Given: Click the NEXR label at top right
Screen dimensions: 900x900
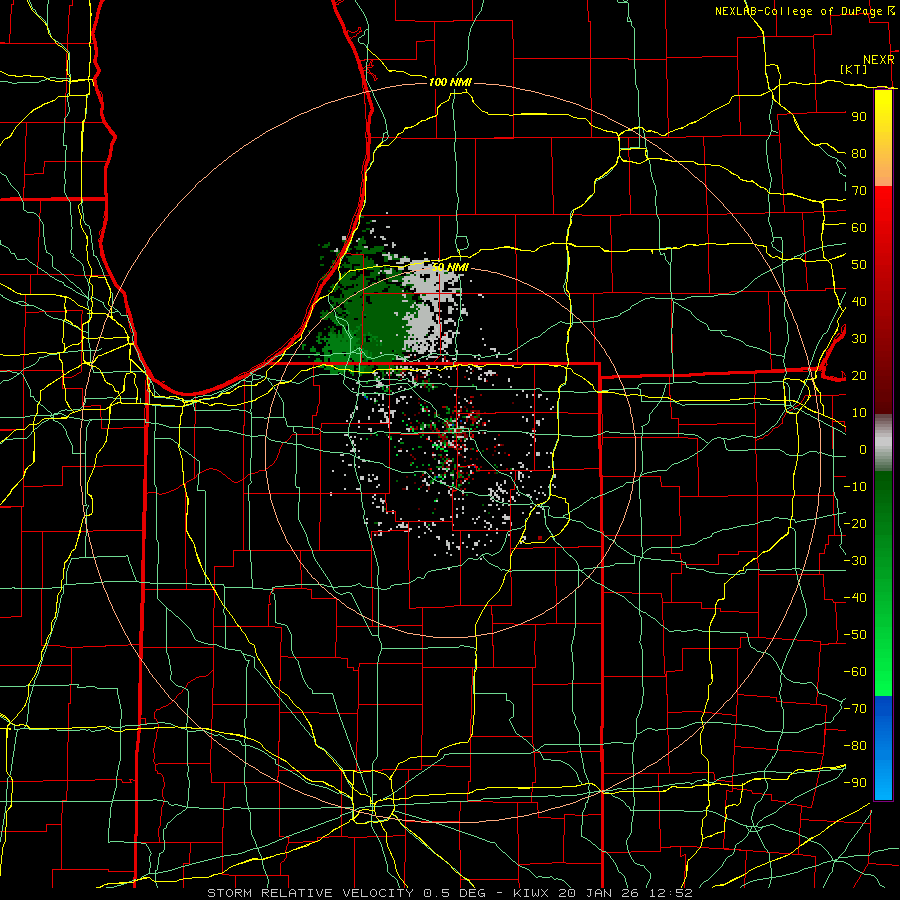Looking at the screenshot, I should (879, 60).
